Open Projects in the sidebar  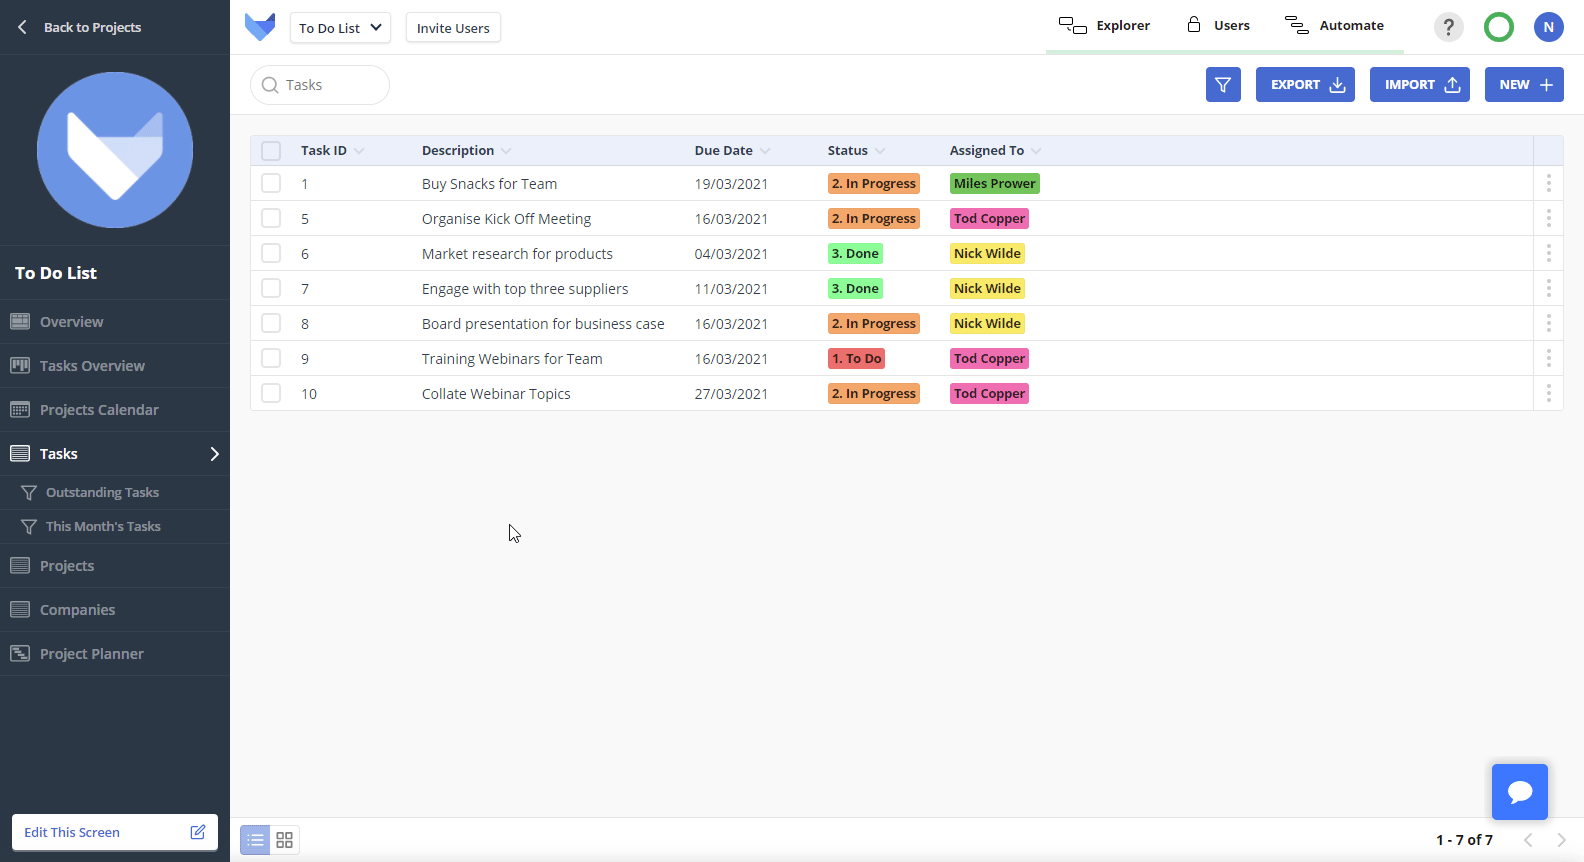115,566
